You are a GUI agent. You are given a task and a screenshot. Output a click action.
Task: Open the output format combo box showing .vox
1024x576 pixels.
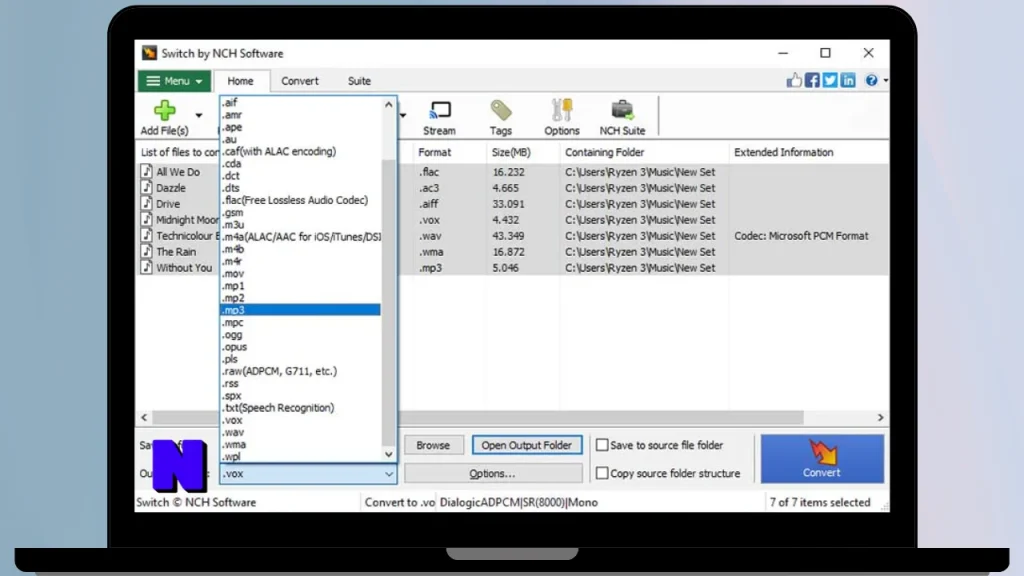(x=308, y=473)
